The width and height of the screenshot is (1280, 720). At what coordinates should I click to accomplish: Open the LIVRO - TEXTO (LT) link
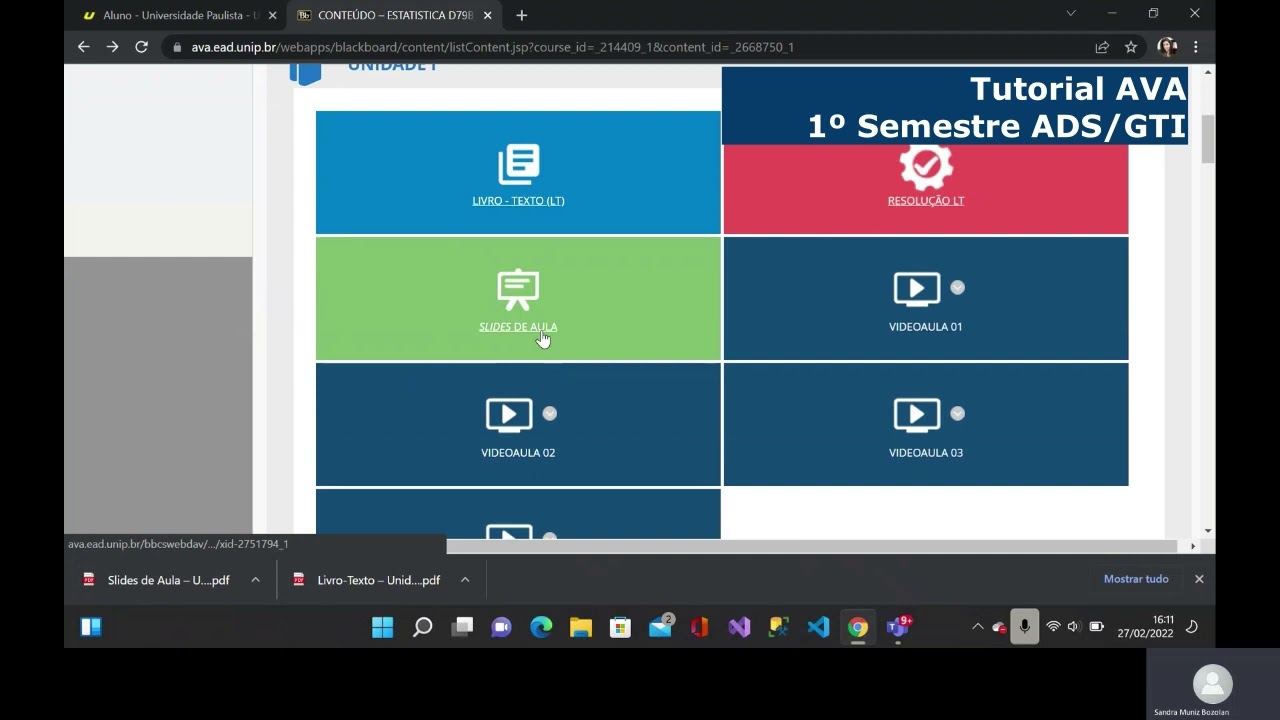tap(518, 201)
